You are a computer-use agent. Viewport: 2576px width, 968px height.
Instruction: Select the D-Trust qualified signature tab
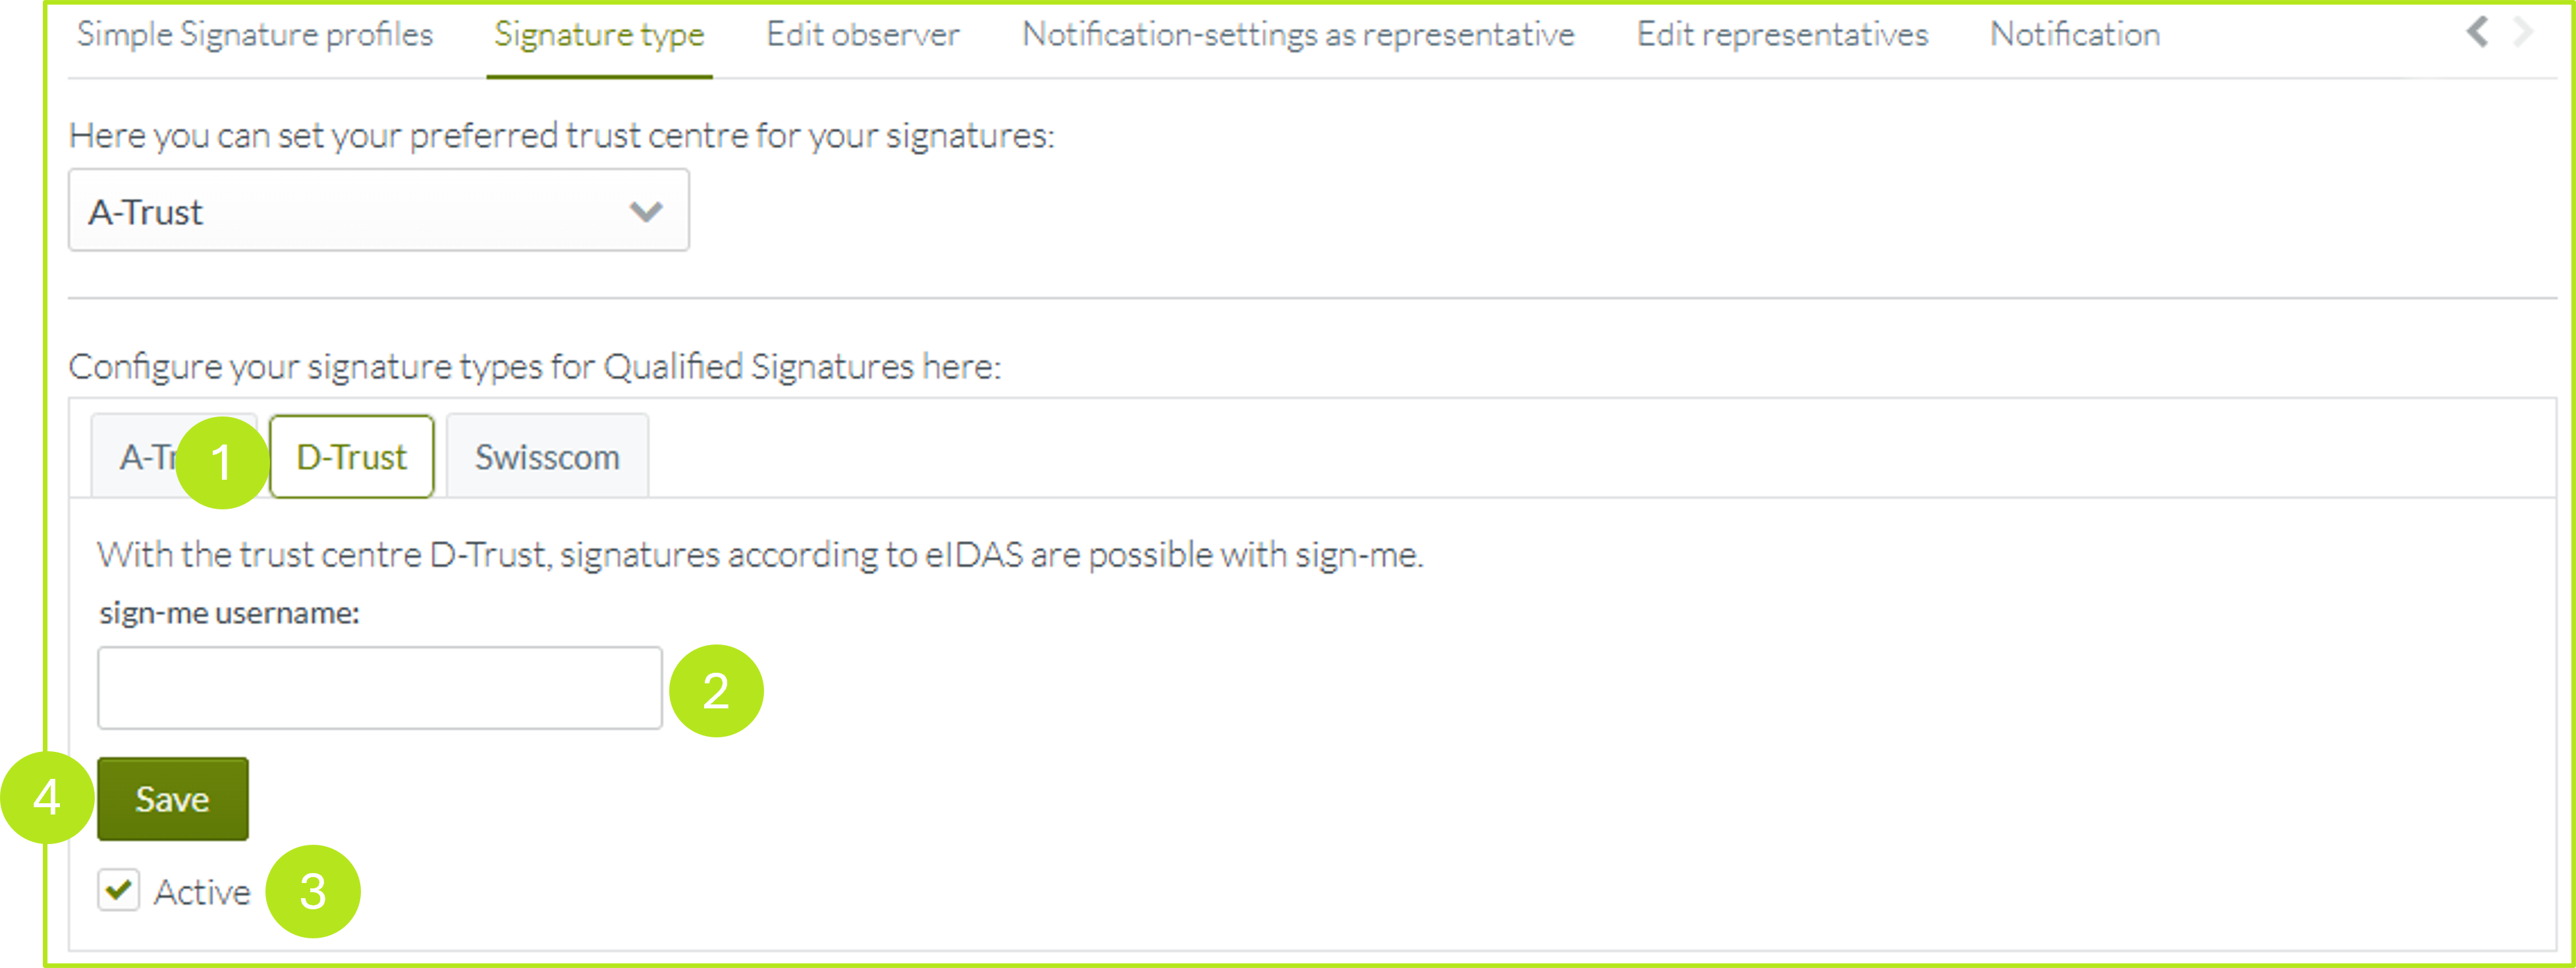[x=351, y=457]
